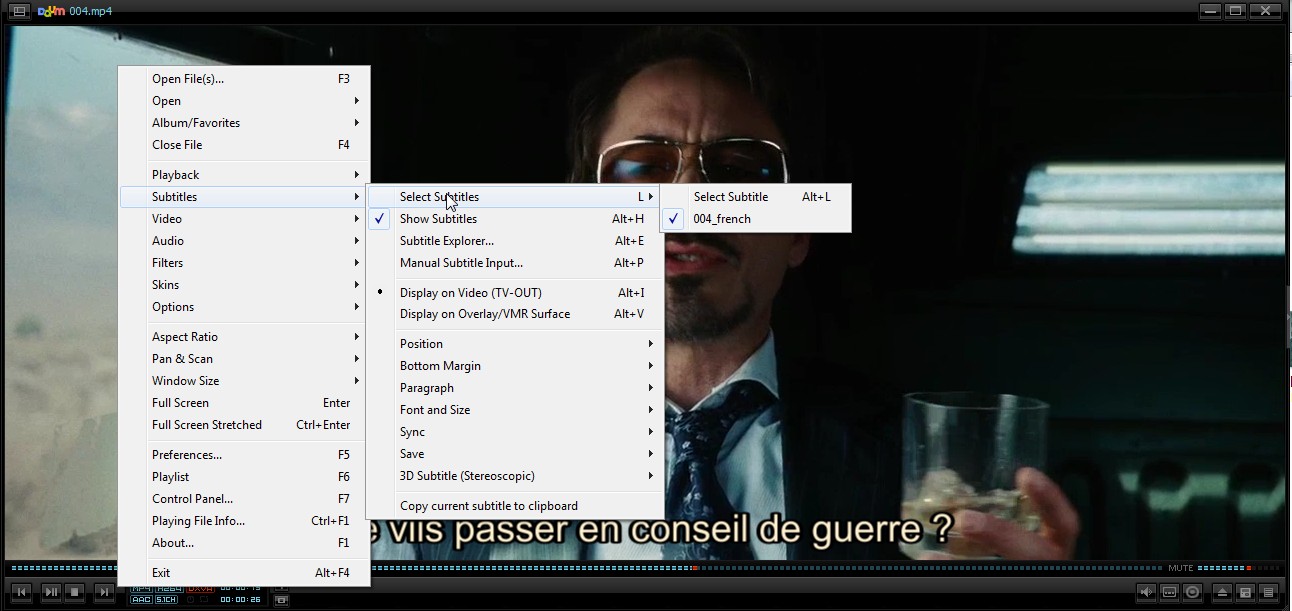Expand the Bottom Margin submenu
Image resolution: width=1292 pixels, height=611 pixels.
(x=514, y=366)
